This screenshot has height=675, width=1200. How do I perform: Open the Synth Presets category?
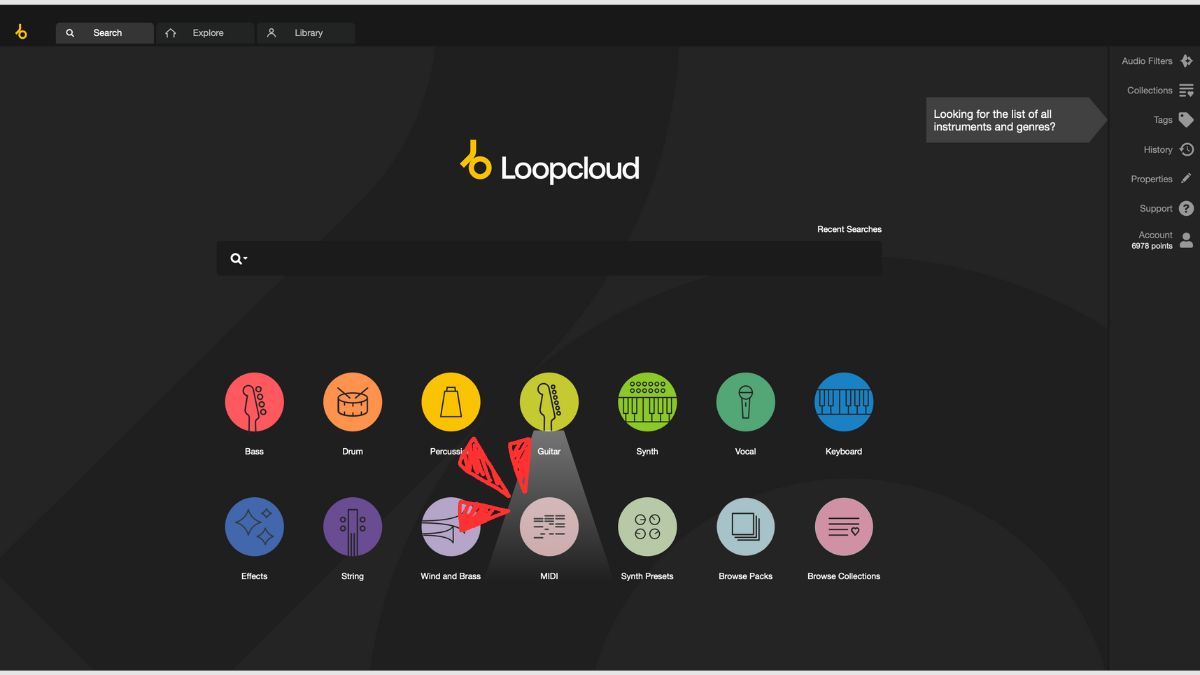[x=647, y=525]
